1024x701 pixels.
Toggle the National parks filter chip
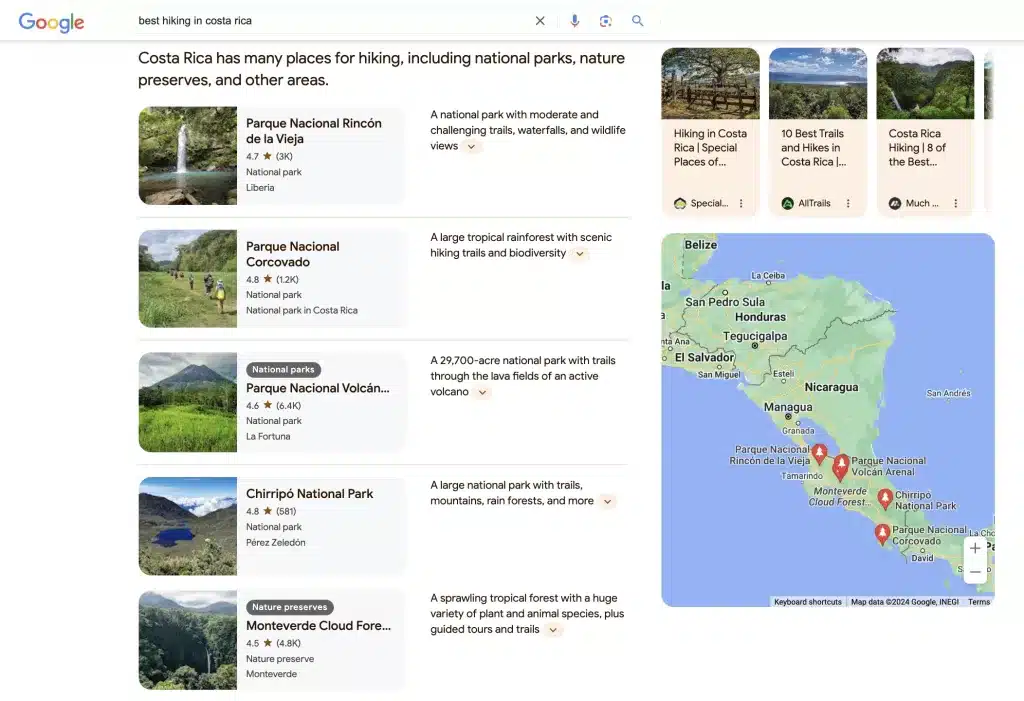(283, 369)
